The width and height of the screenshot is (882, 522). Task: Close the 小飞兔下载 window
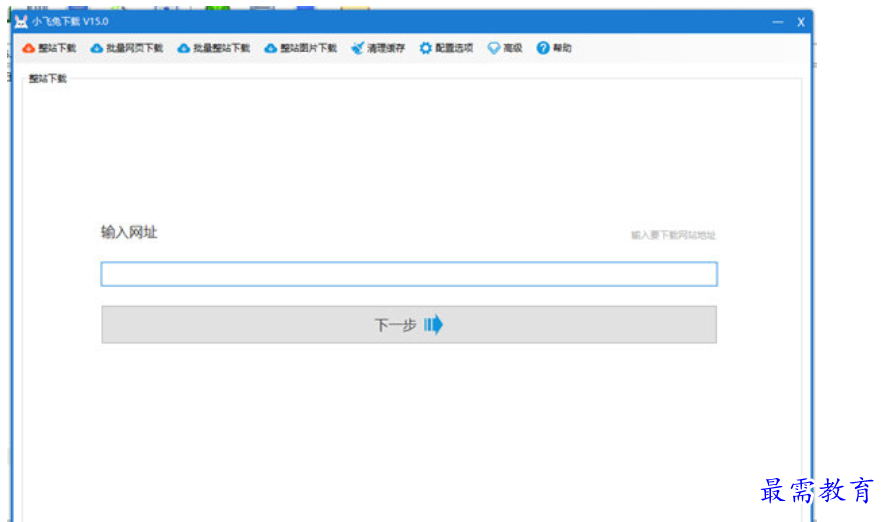tap(801, 22)
